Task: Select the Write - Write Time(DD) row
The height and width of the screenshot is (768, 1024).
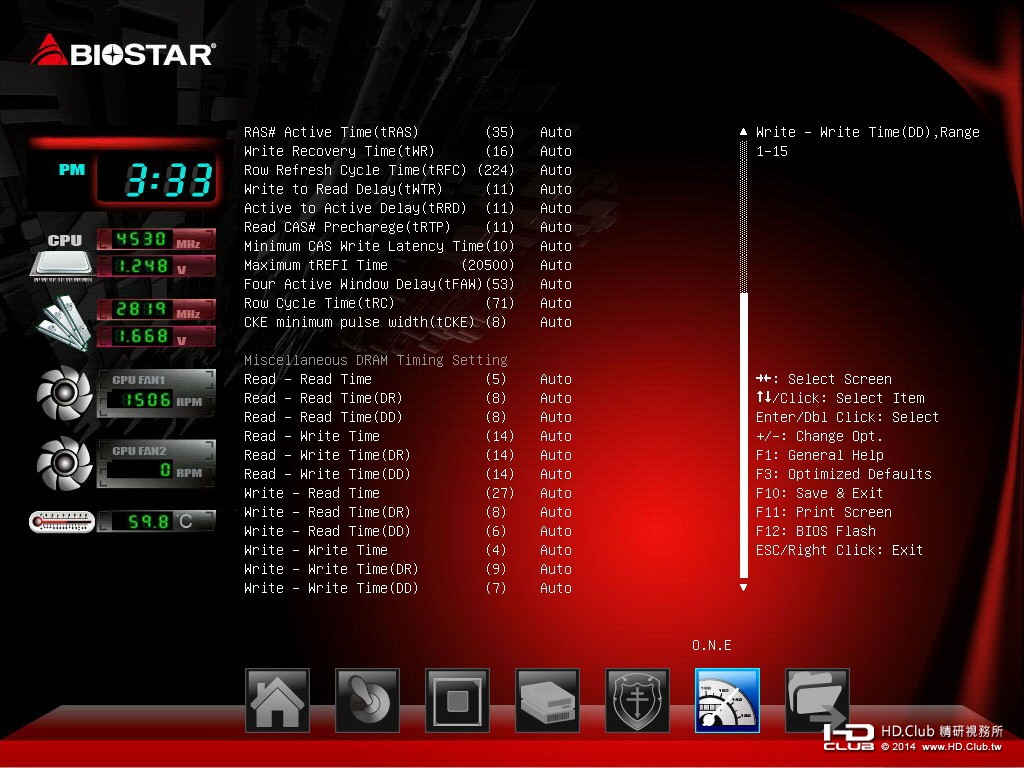Action: [x=408, y=588]
